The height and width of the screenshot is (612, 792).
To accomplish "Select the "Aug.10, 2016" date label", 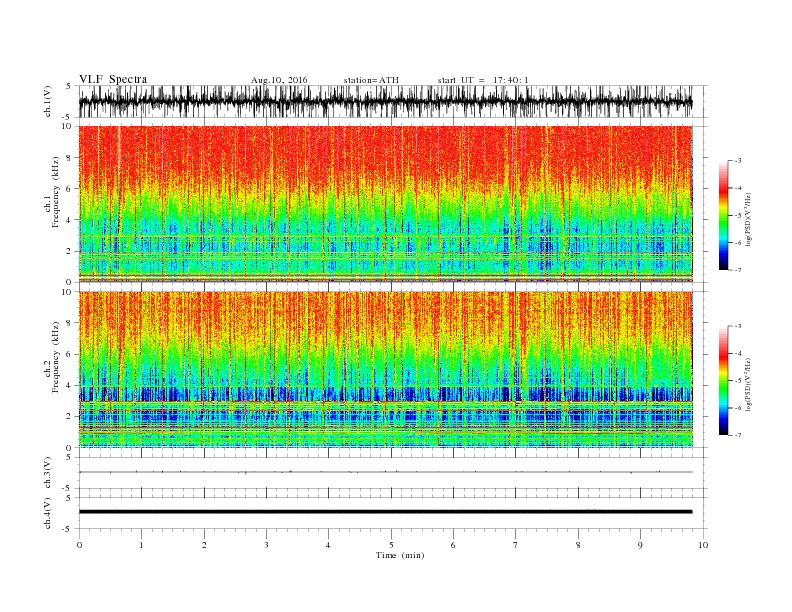I will (x=279, y=80).
